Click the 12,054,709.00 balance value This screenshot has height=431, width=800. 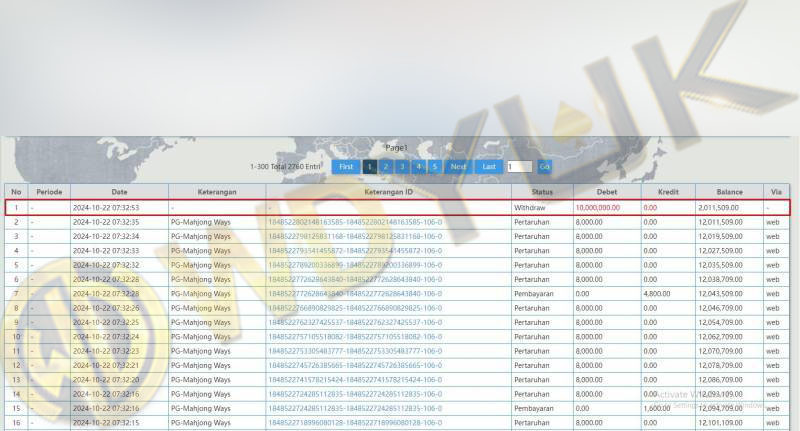[x=720, y=322]
